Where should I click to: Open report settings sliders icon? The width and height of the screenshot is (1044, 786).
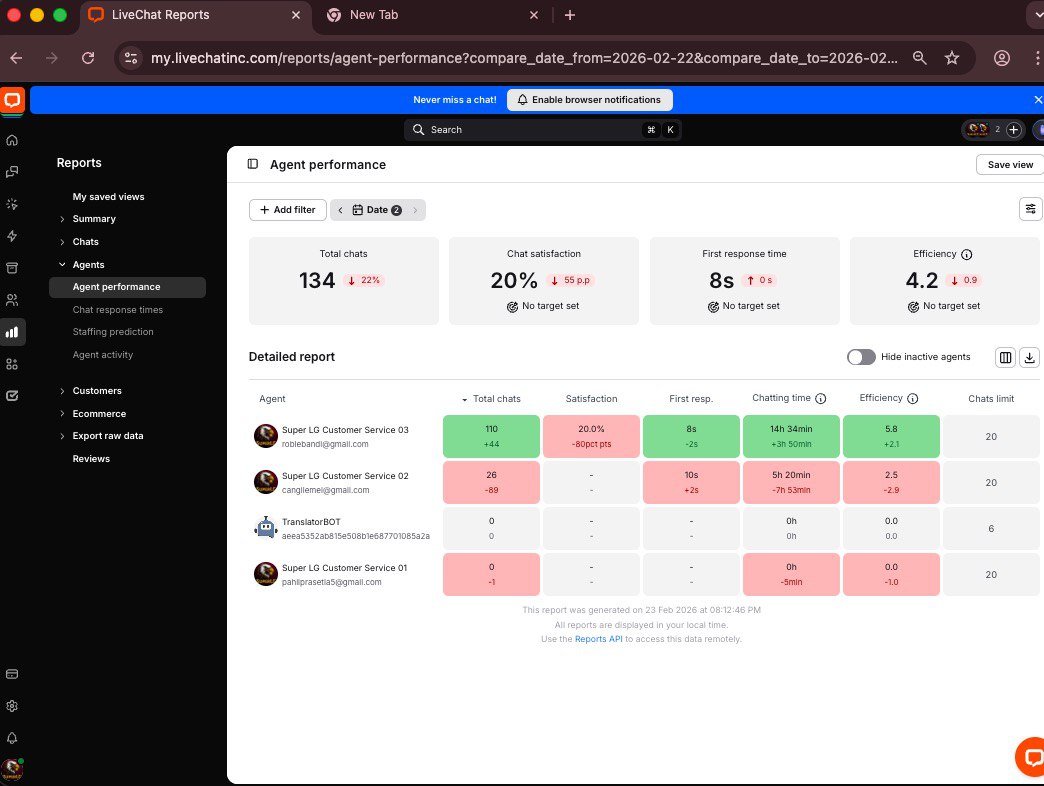point(1030,209)
